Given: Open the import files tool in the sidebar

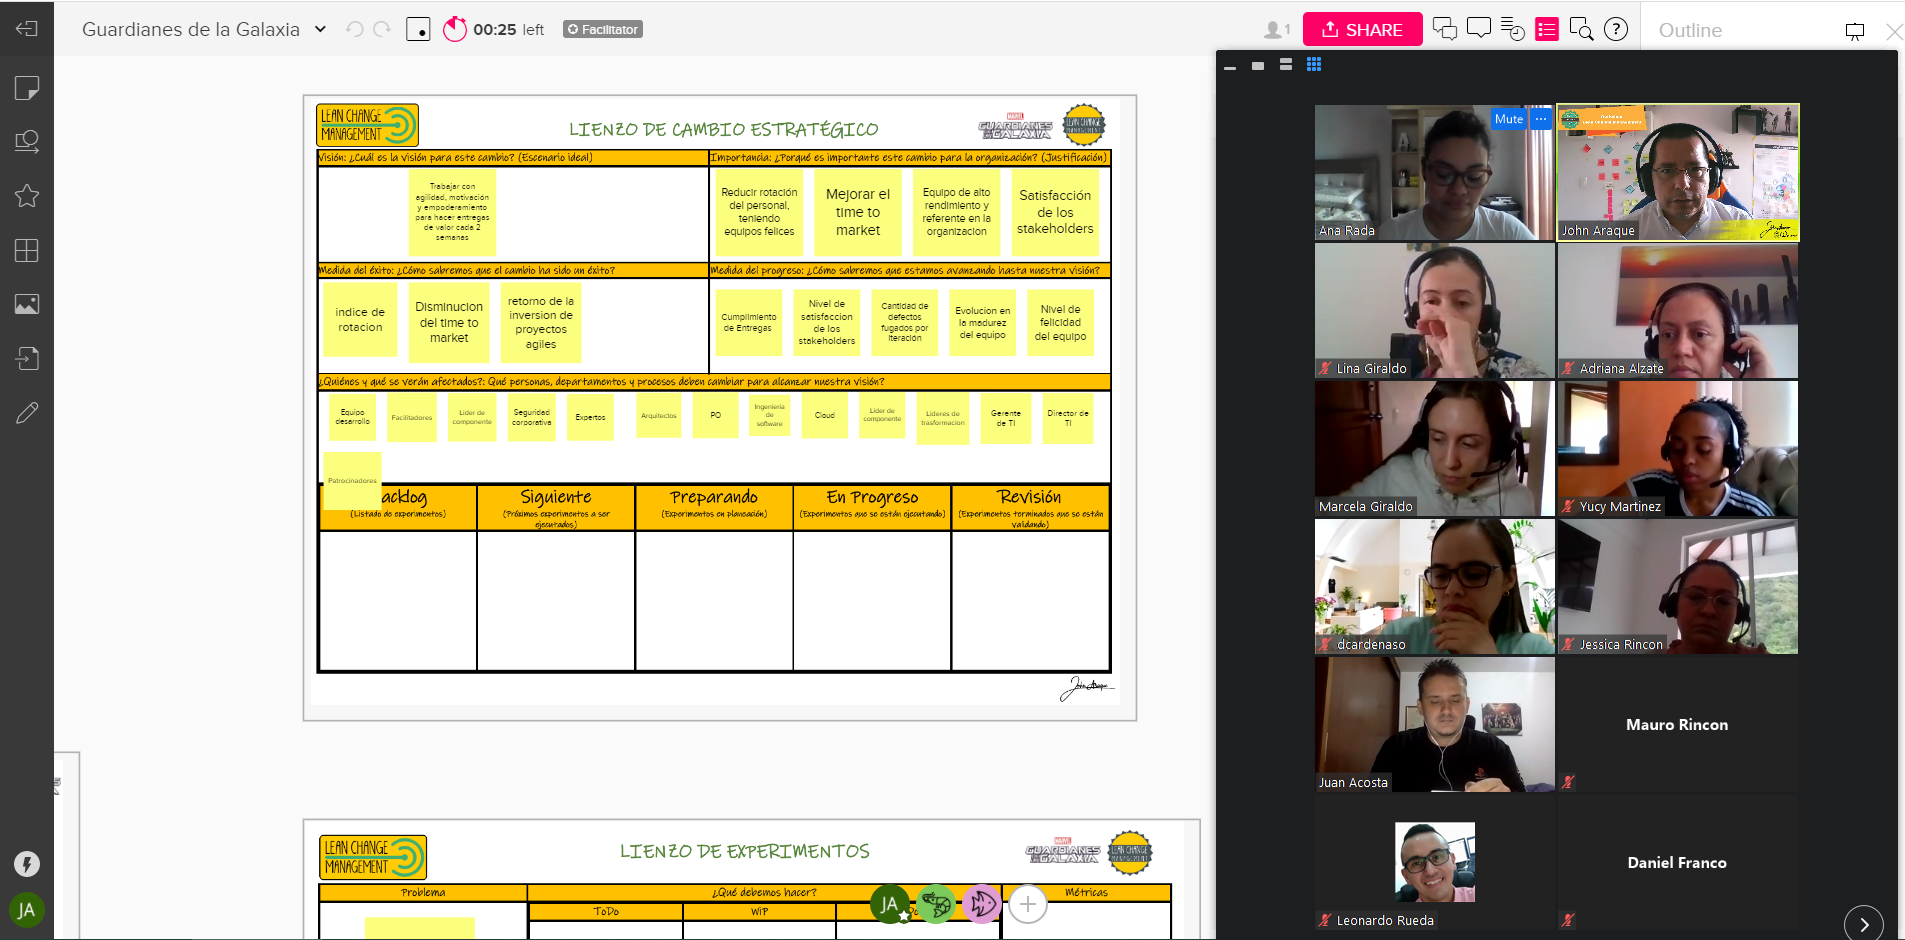Looking at the screenshot, I should point(27,358).
